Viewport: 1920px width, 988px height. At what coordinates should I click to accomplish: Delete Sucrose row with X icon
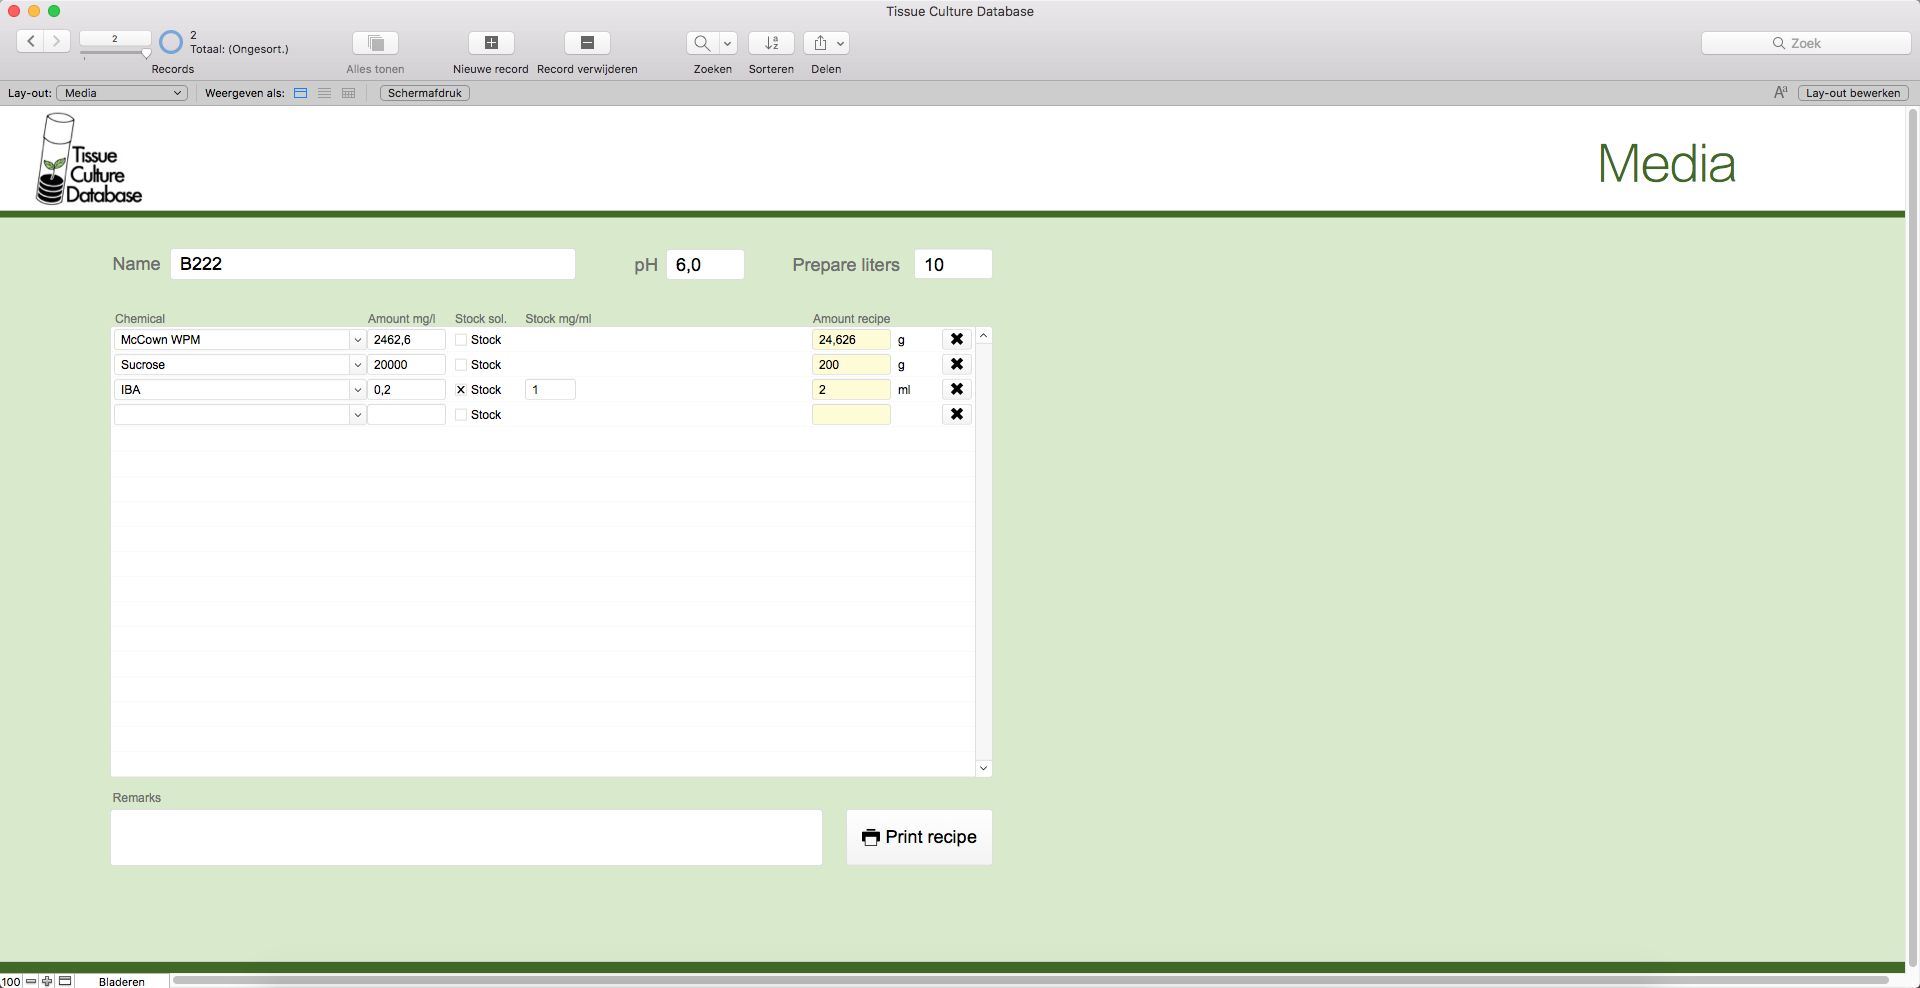click(957, 364)
